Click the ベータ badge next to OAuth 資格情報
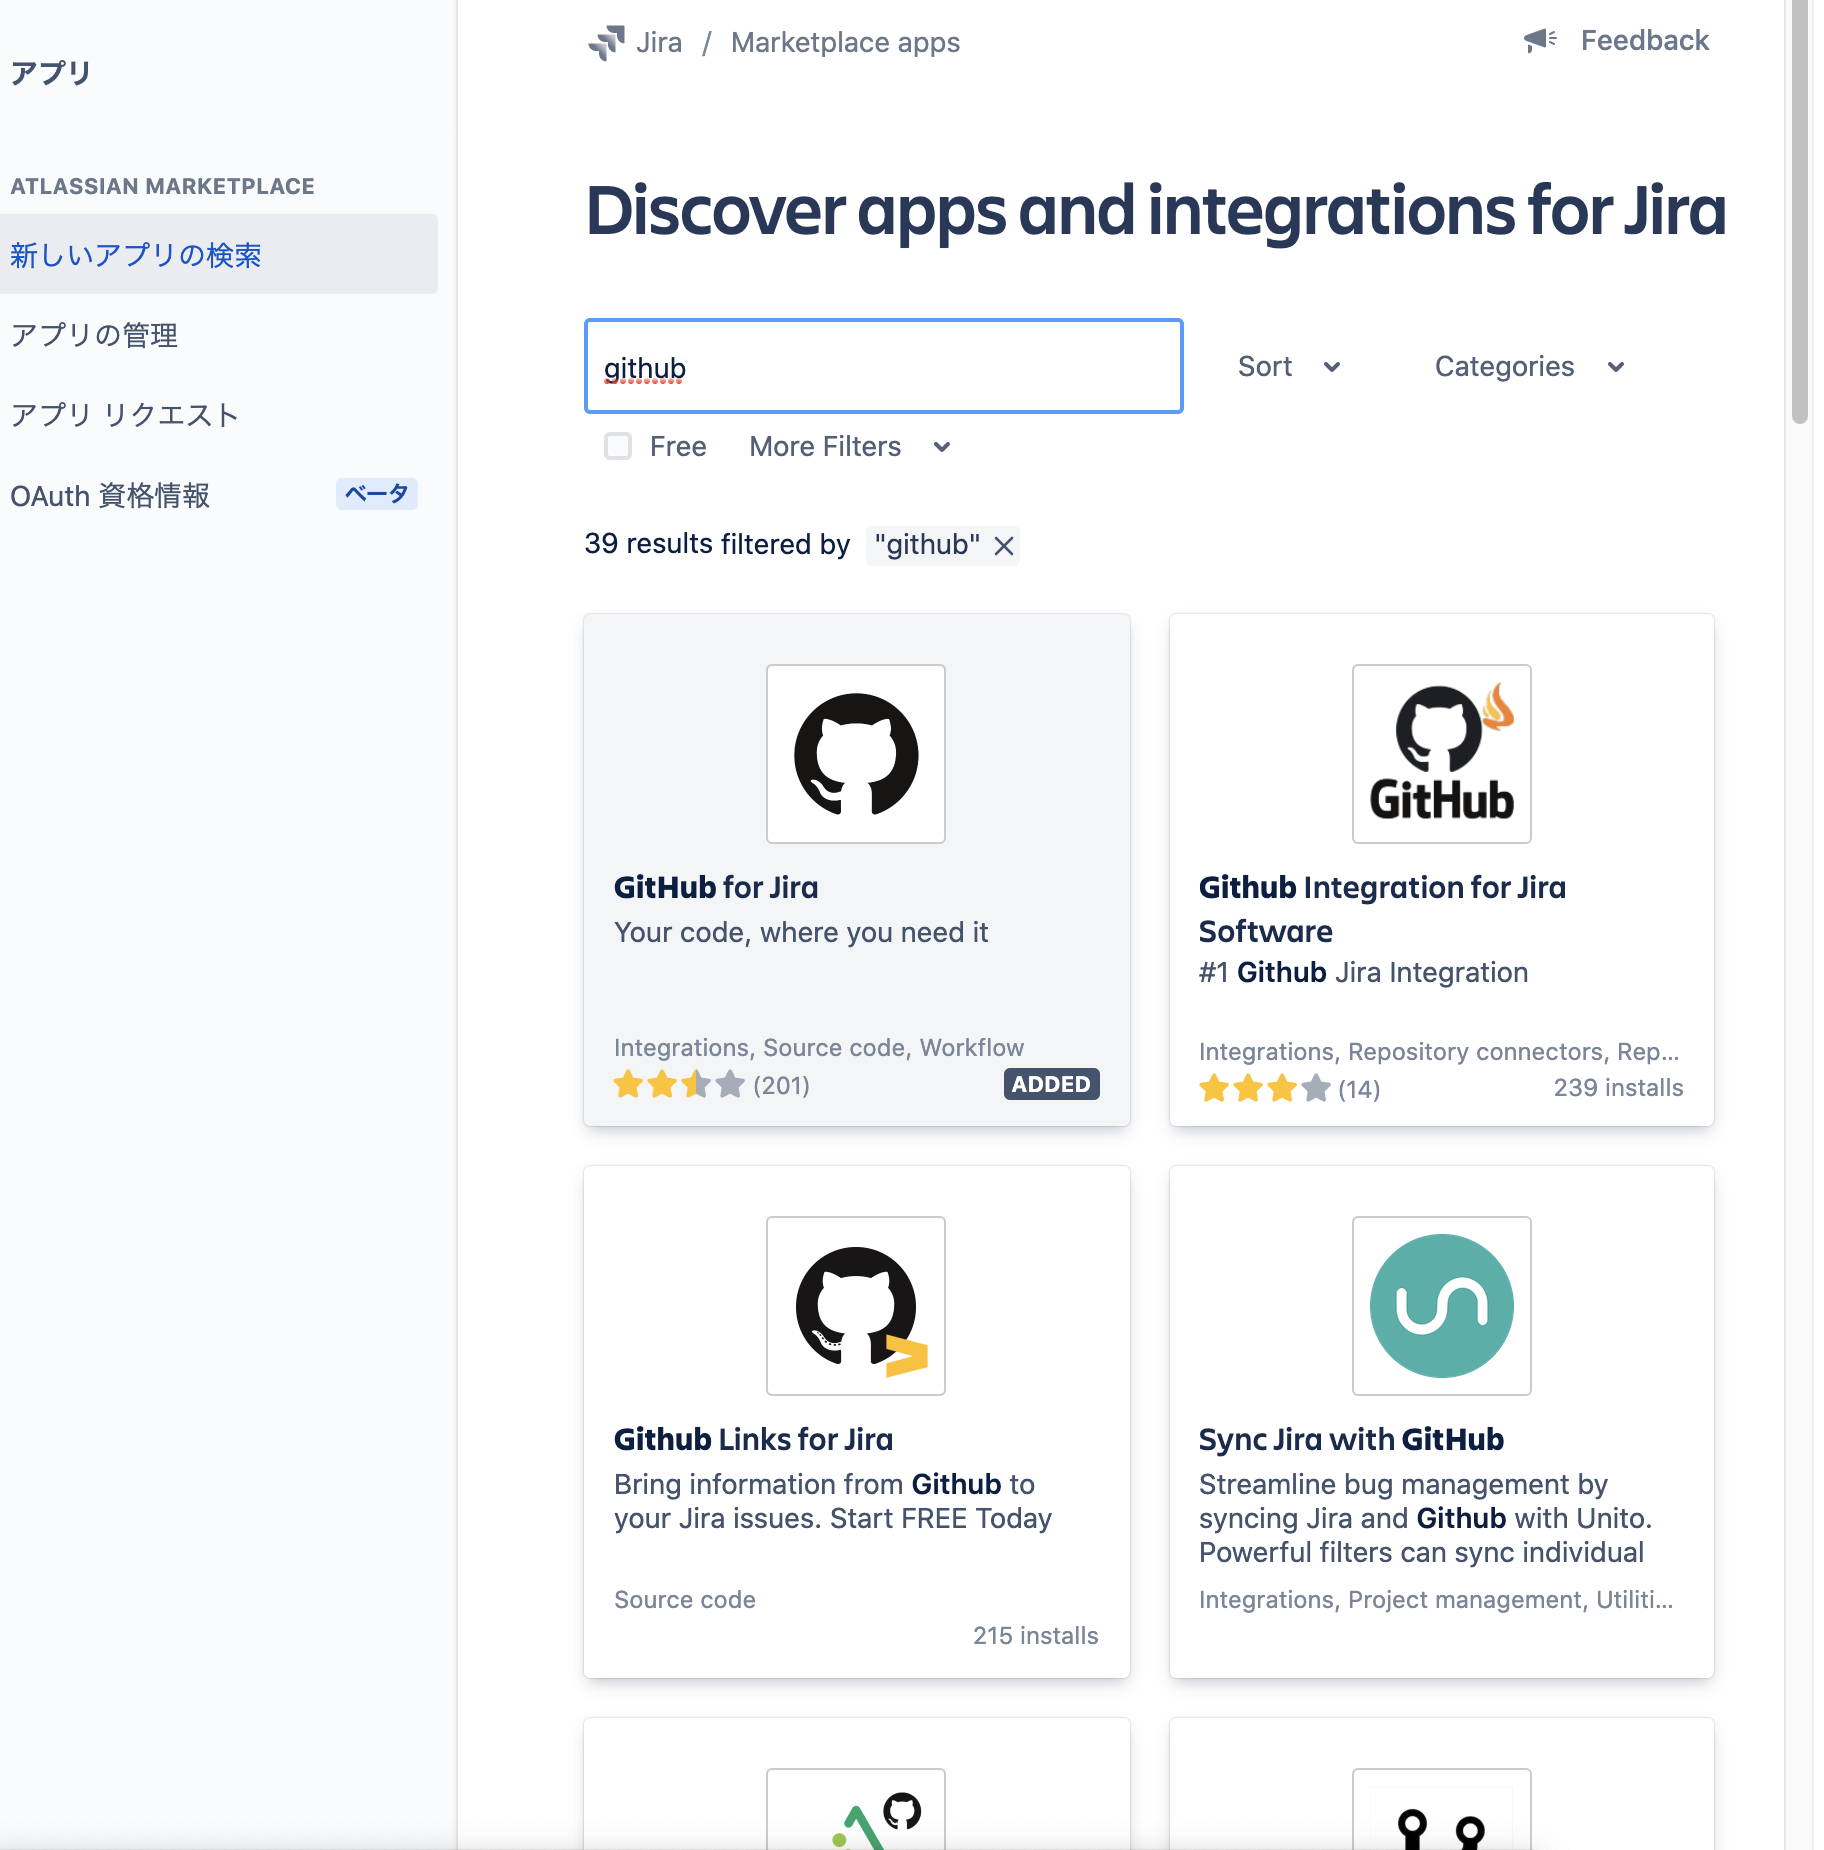The width and height of the screenshot is (1824, 1850). click(376, 494)
